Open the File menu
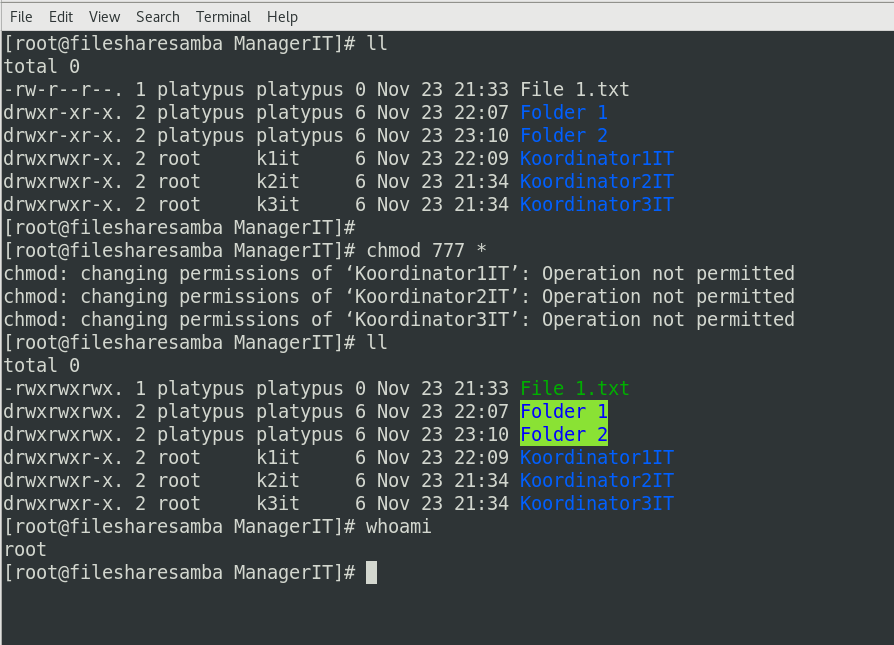Viewport: 894px width, 645px height. pos(20,16)
